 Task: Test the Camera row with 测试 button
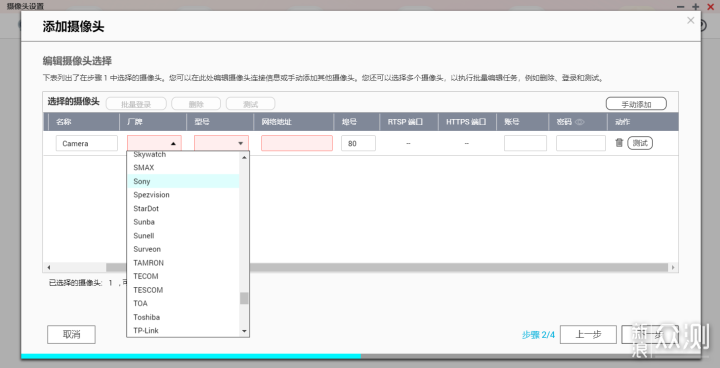pos(640,143)
